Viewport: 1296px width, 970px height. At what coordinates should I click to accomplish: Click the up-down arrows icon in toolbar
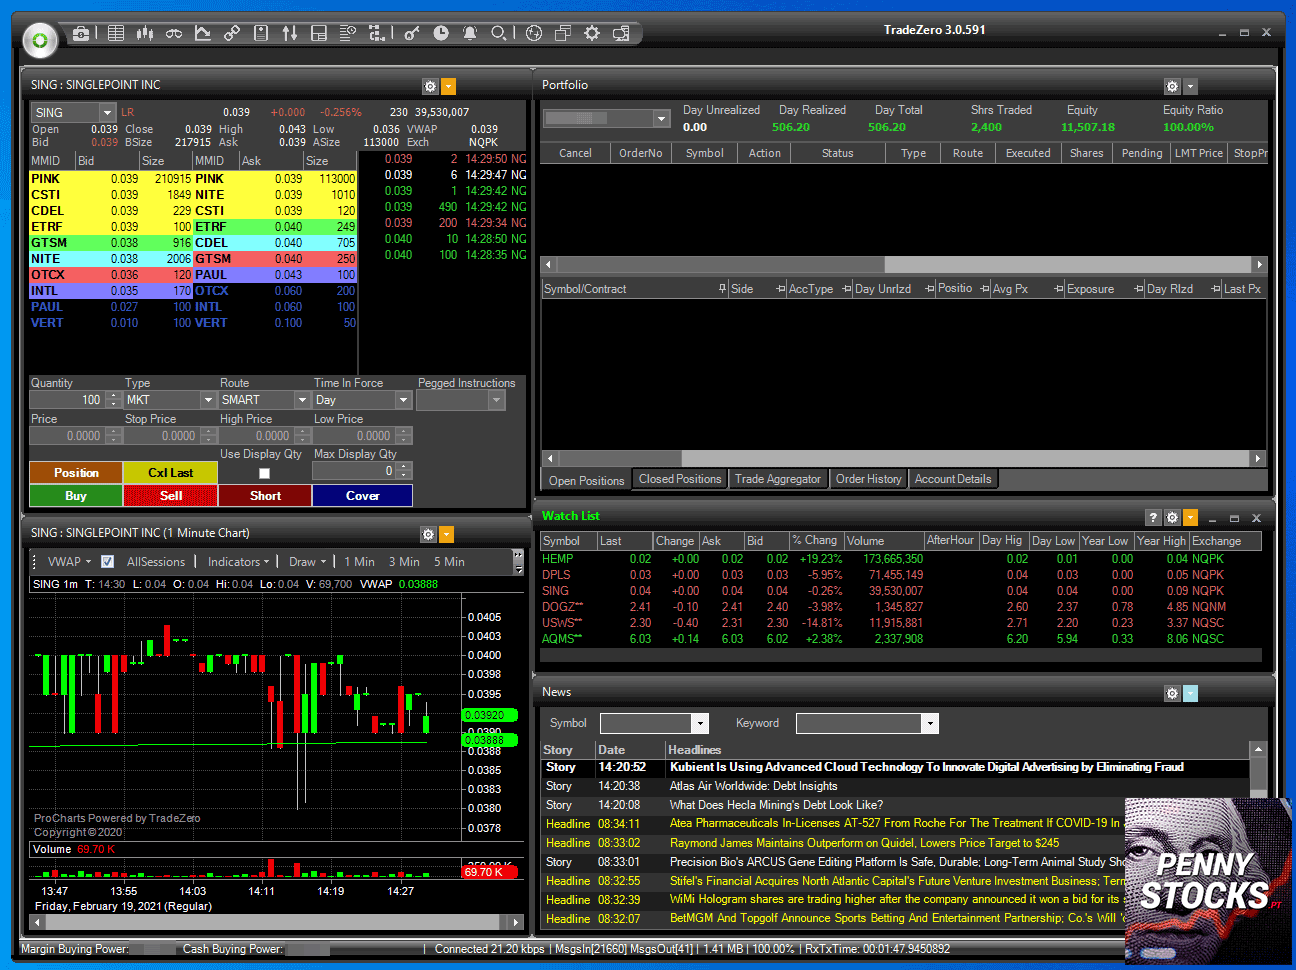pyautogui.click(x=290, y=33)
